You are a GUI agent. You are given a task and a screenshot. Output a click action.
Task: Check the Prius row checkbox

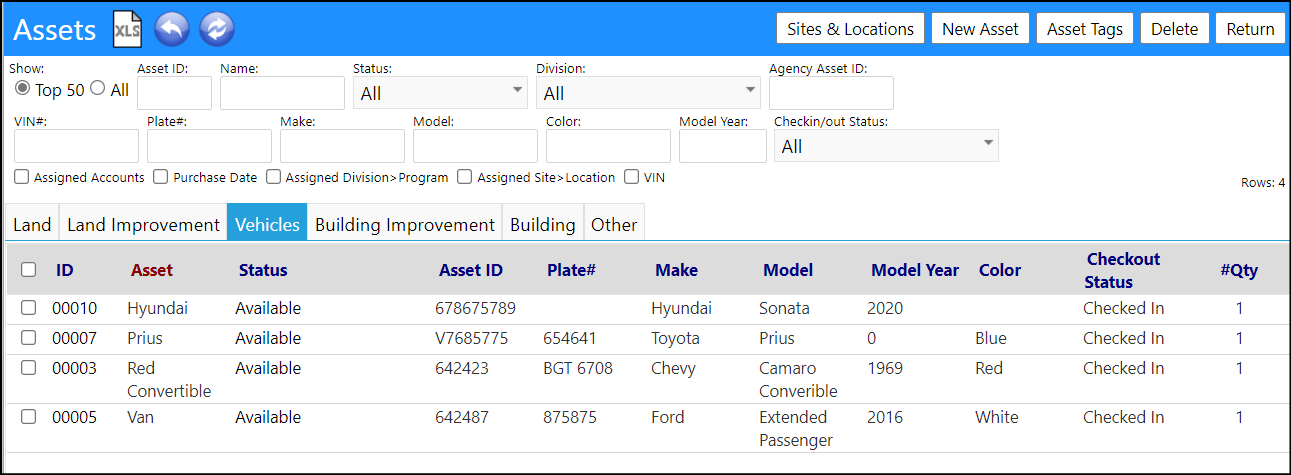click(29, 338)
